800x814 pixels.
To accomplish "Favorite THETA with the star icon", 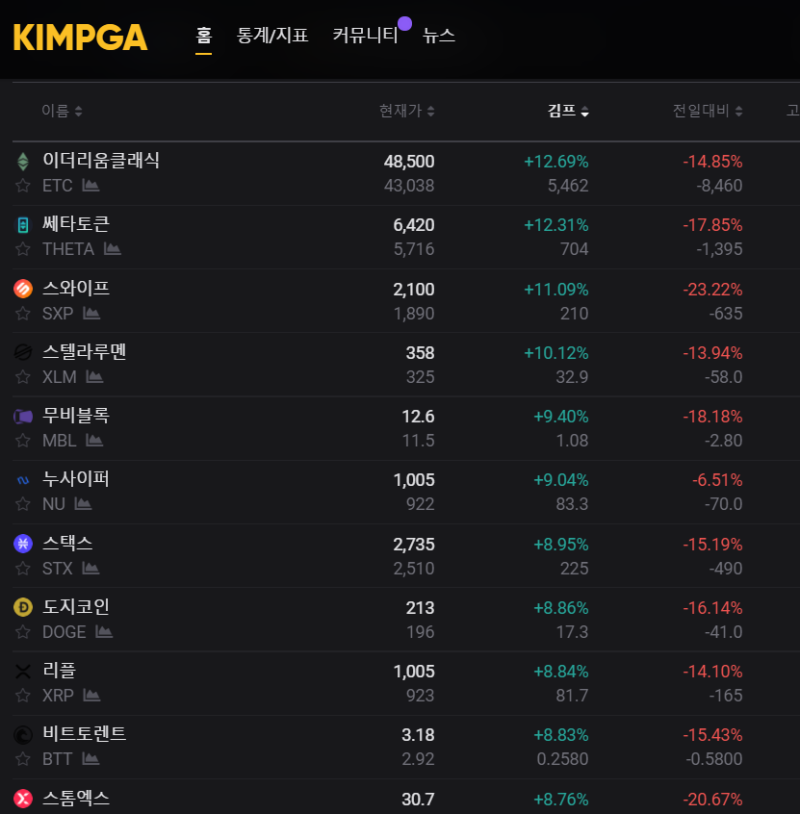I will click(x=23, y=249).
